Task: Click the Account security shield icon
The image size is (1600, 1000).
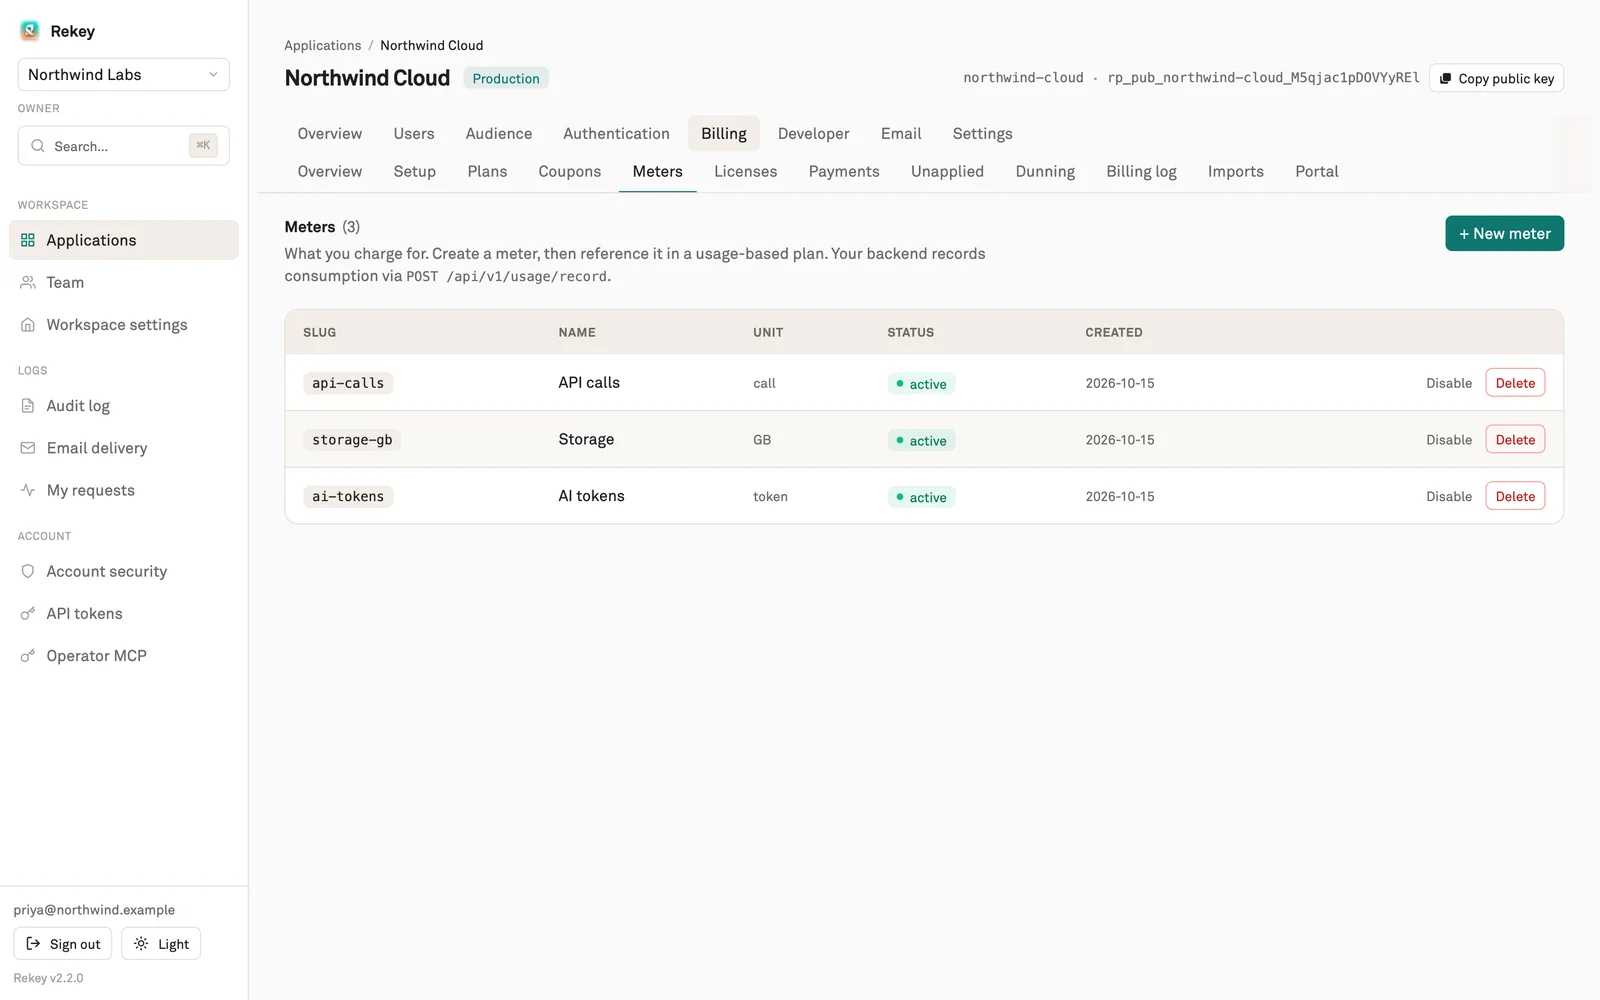Action: [x=28, y=571]
